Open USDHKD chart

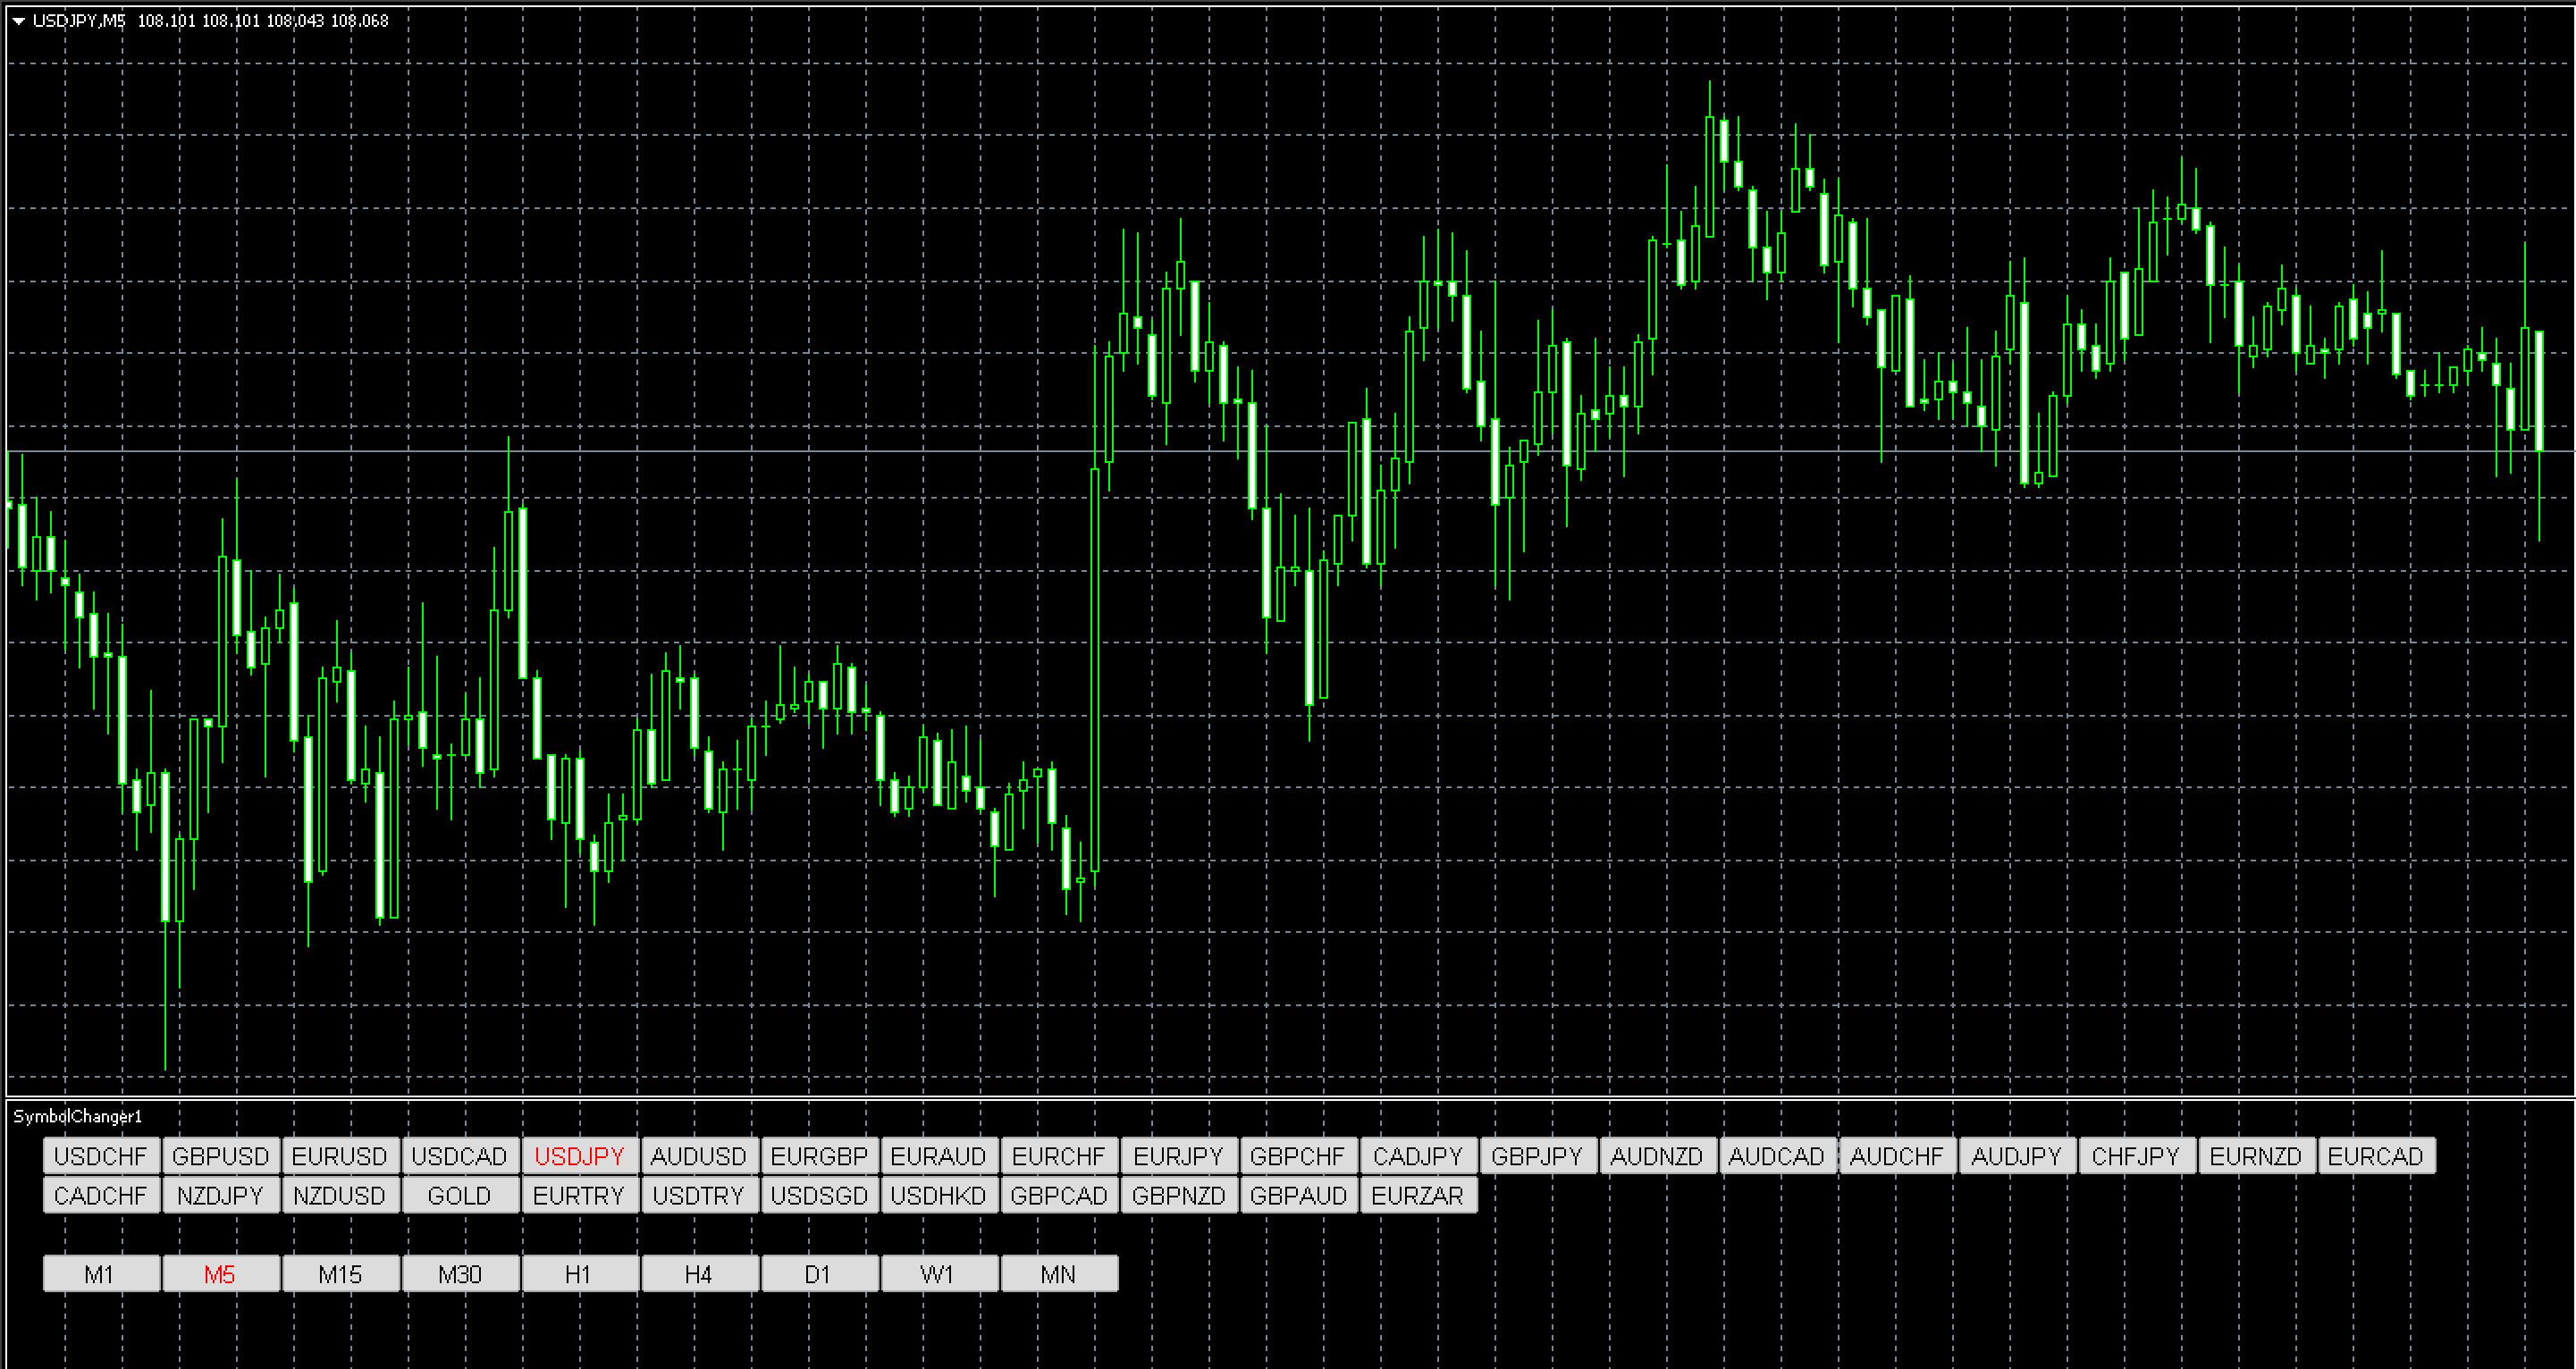939,1195
